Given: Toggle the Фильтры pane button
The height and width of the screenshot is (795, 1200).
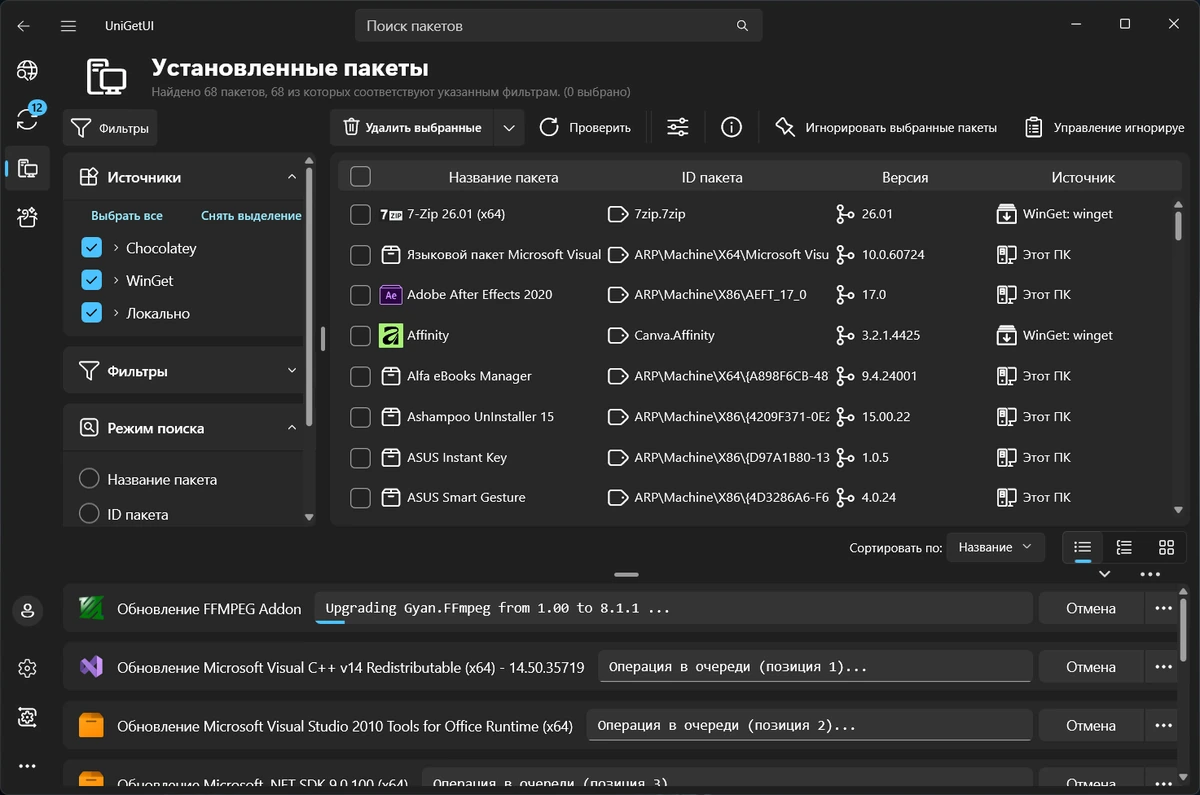Looking at the screenshot, I should (x=111, y=128).
